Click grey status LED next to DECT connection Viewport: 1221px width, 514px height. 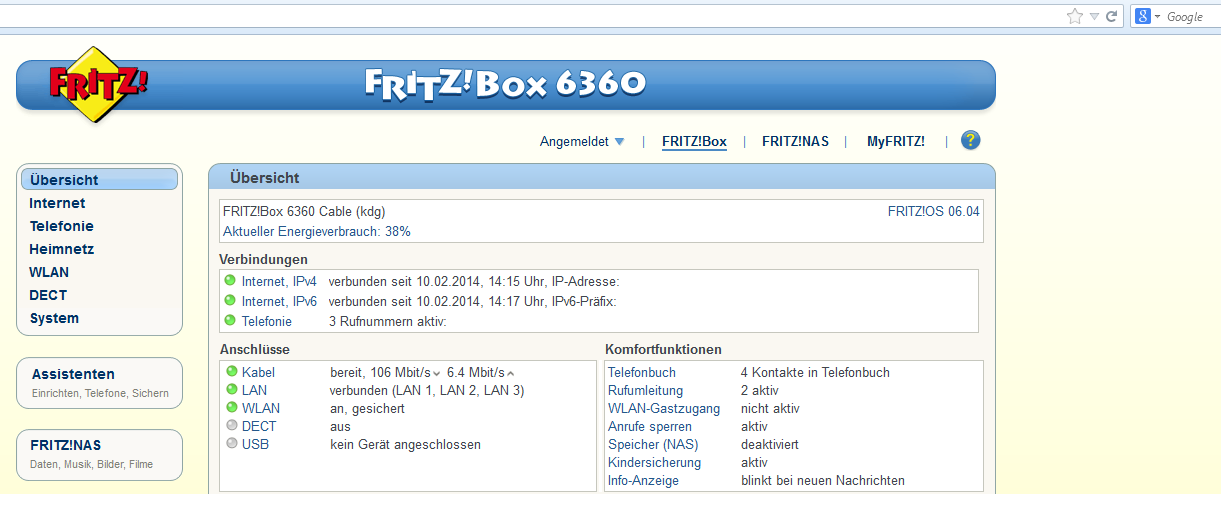232,426
